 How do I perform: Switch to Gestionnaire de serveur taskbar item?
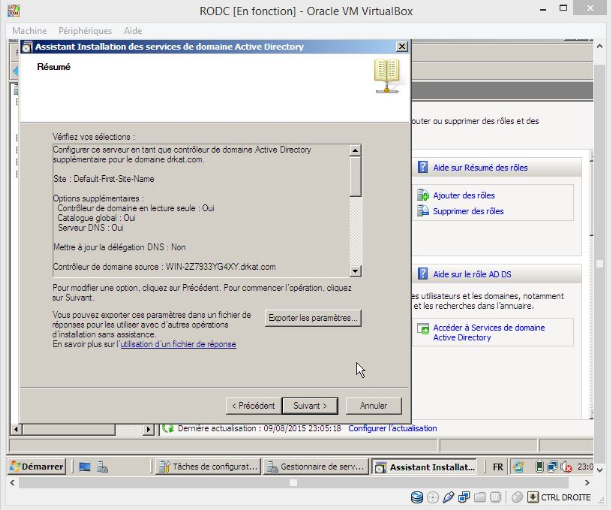316,467
